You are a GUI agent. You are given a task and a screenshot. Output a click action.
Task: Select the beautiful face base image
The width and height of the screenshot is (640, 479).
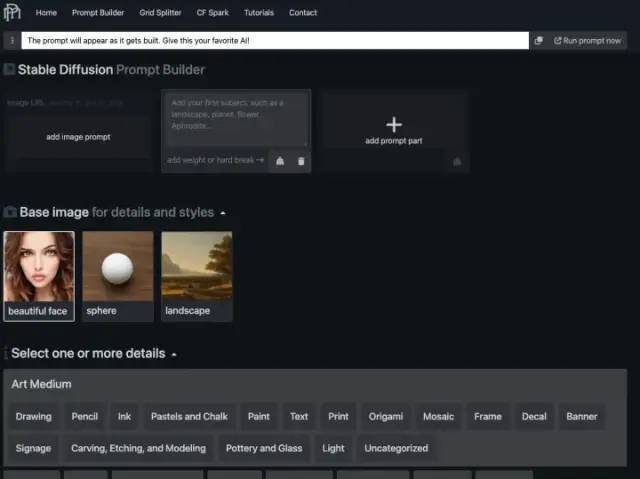pyautogui.click(x=39, y=276)
